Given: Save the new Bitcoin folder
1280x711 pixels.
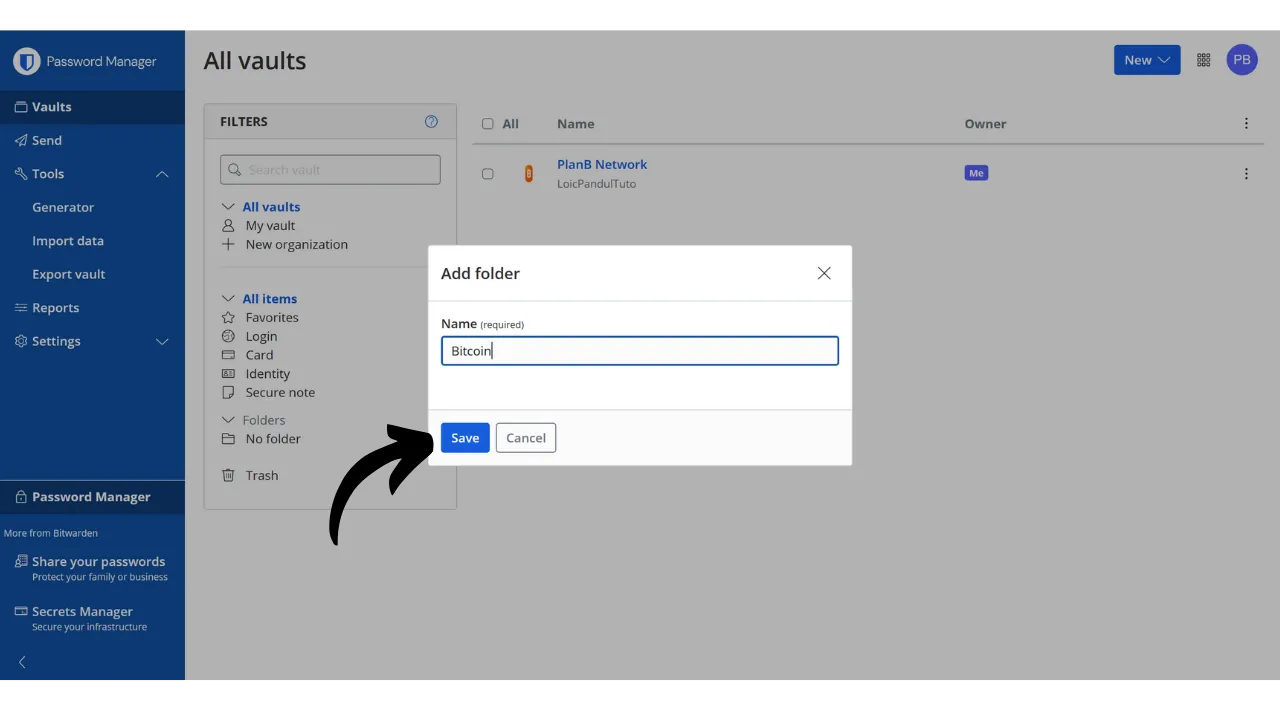Looking at the screenshot, I should (465, 438).
